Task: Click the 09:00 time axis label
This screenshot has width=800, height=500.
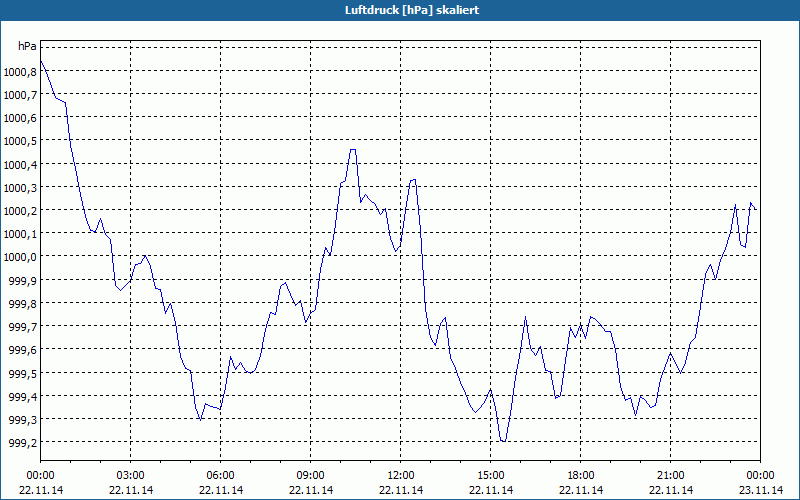Action: (x=311, y=476)
